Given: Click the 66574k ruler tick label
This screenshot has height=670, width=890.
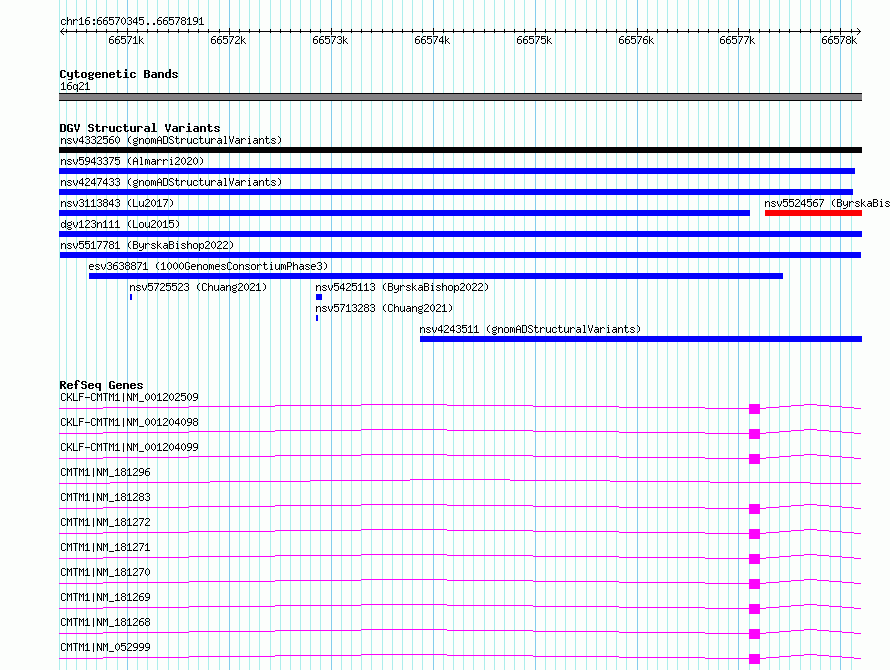Looking at the screenshot, I should click(x=432, y=40).
